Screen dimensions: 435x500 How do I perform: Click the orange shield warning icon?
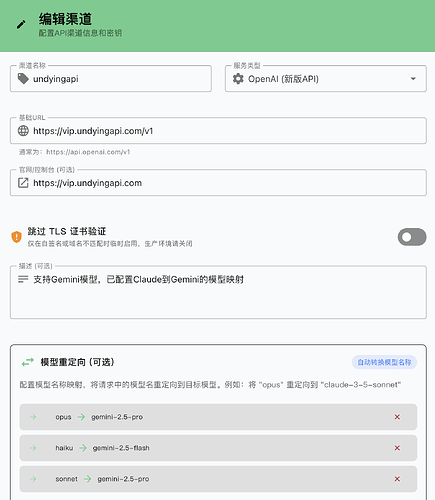pyautogui.click(x=16, y=237)
